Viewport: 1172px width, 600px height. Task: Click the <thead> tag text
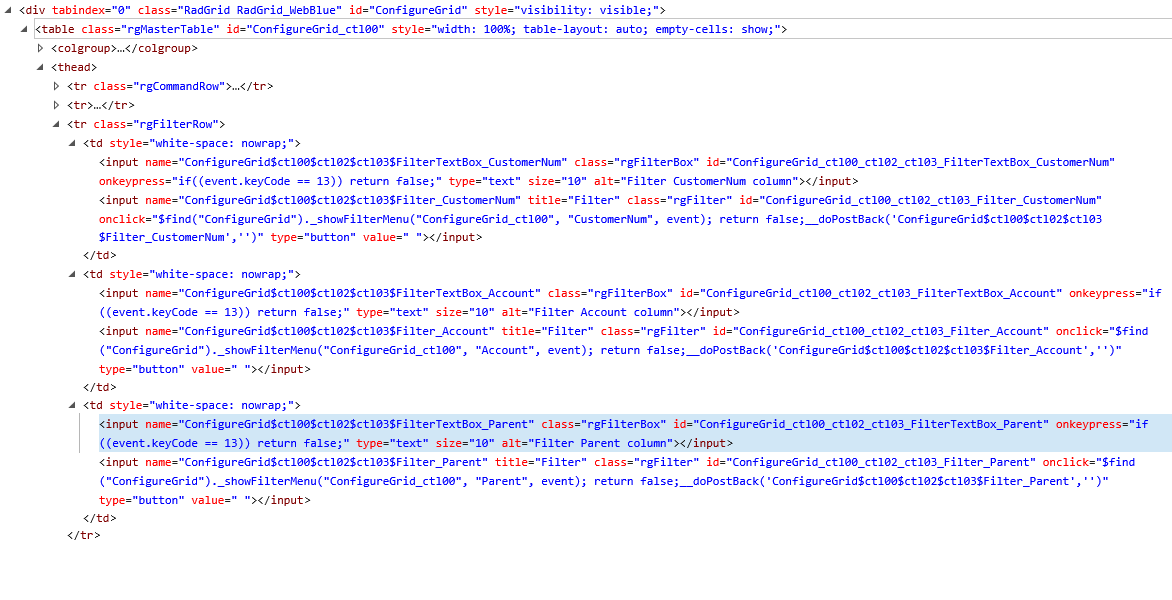pyautogui.click(x=73, y=67)
